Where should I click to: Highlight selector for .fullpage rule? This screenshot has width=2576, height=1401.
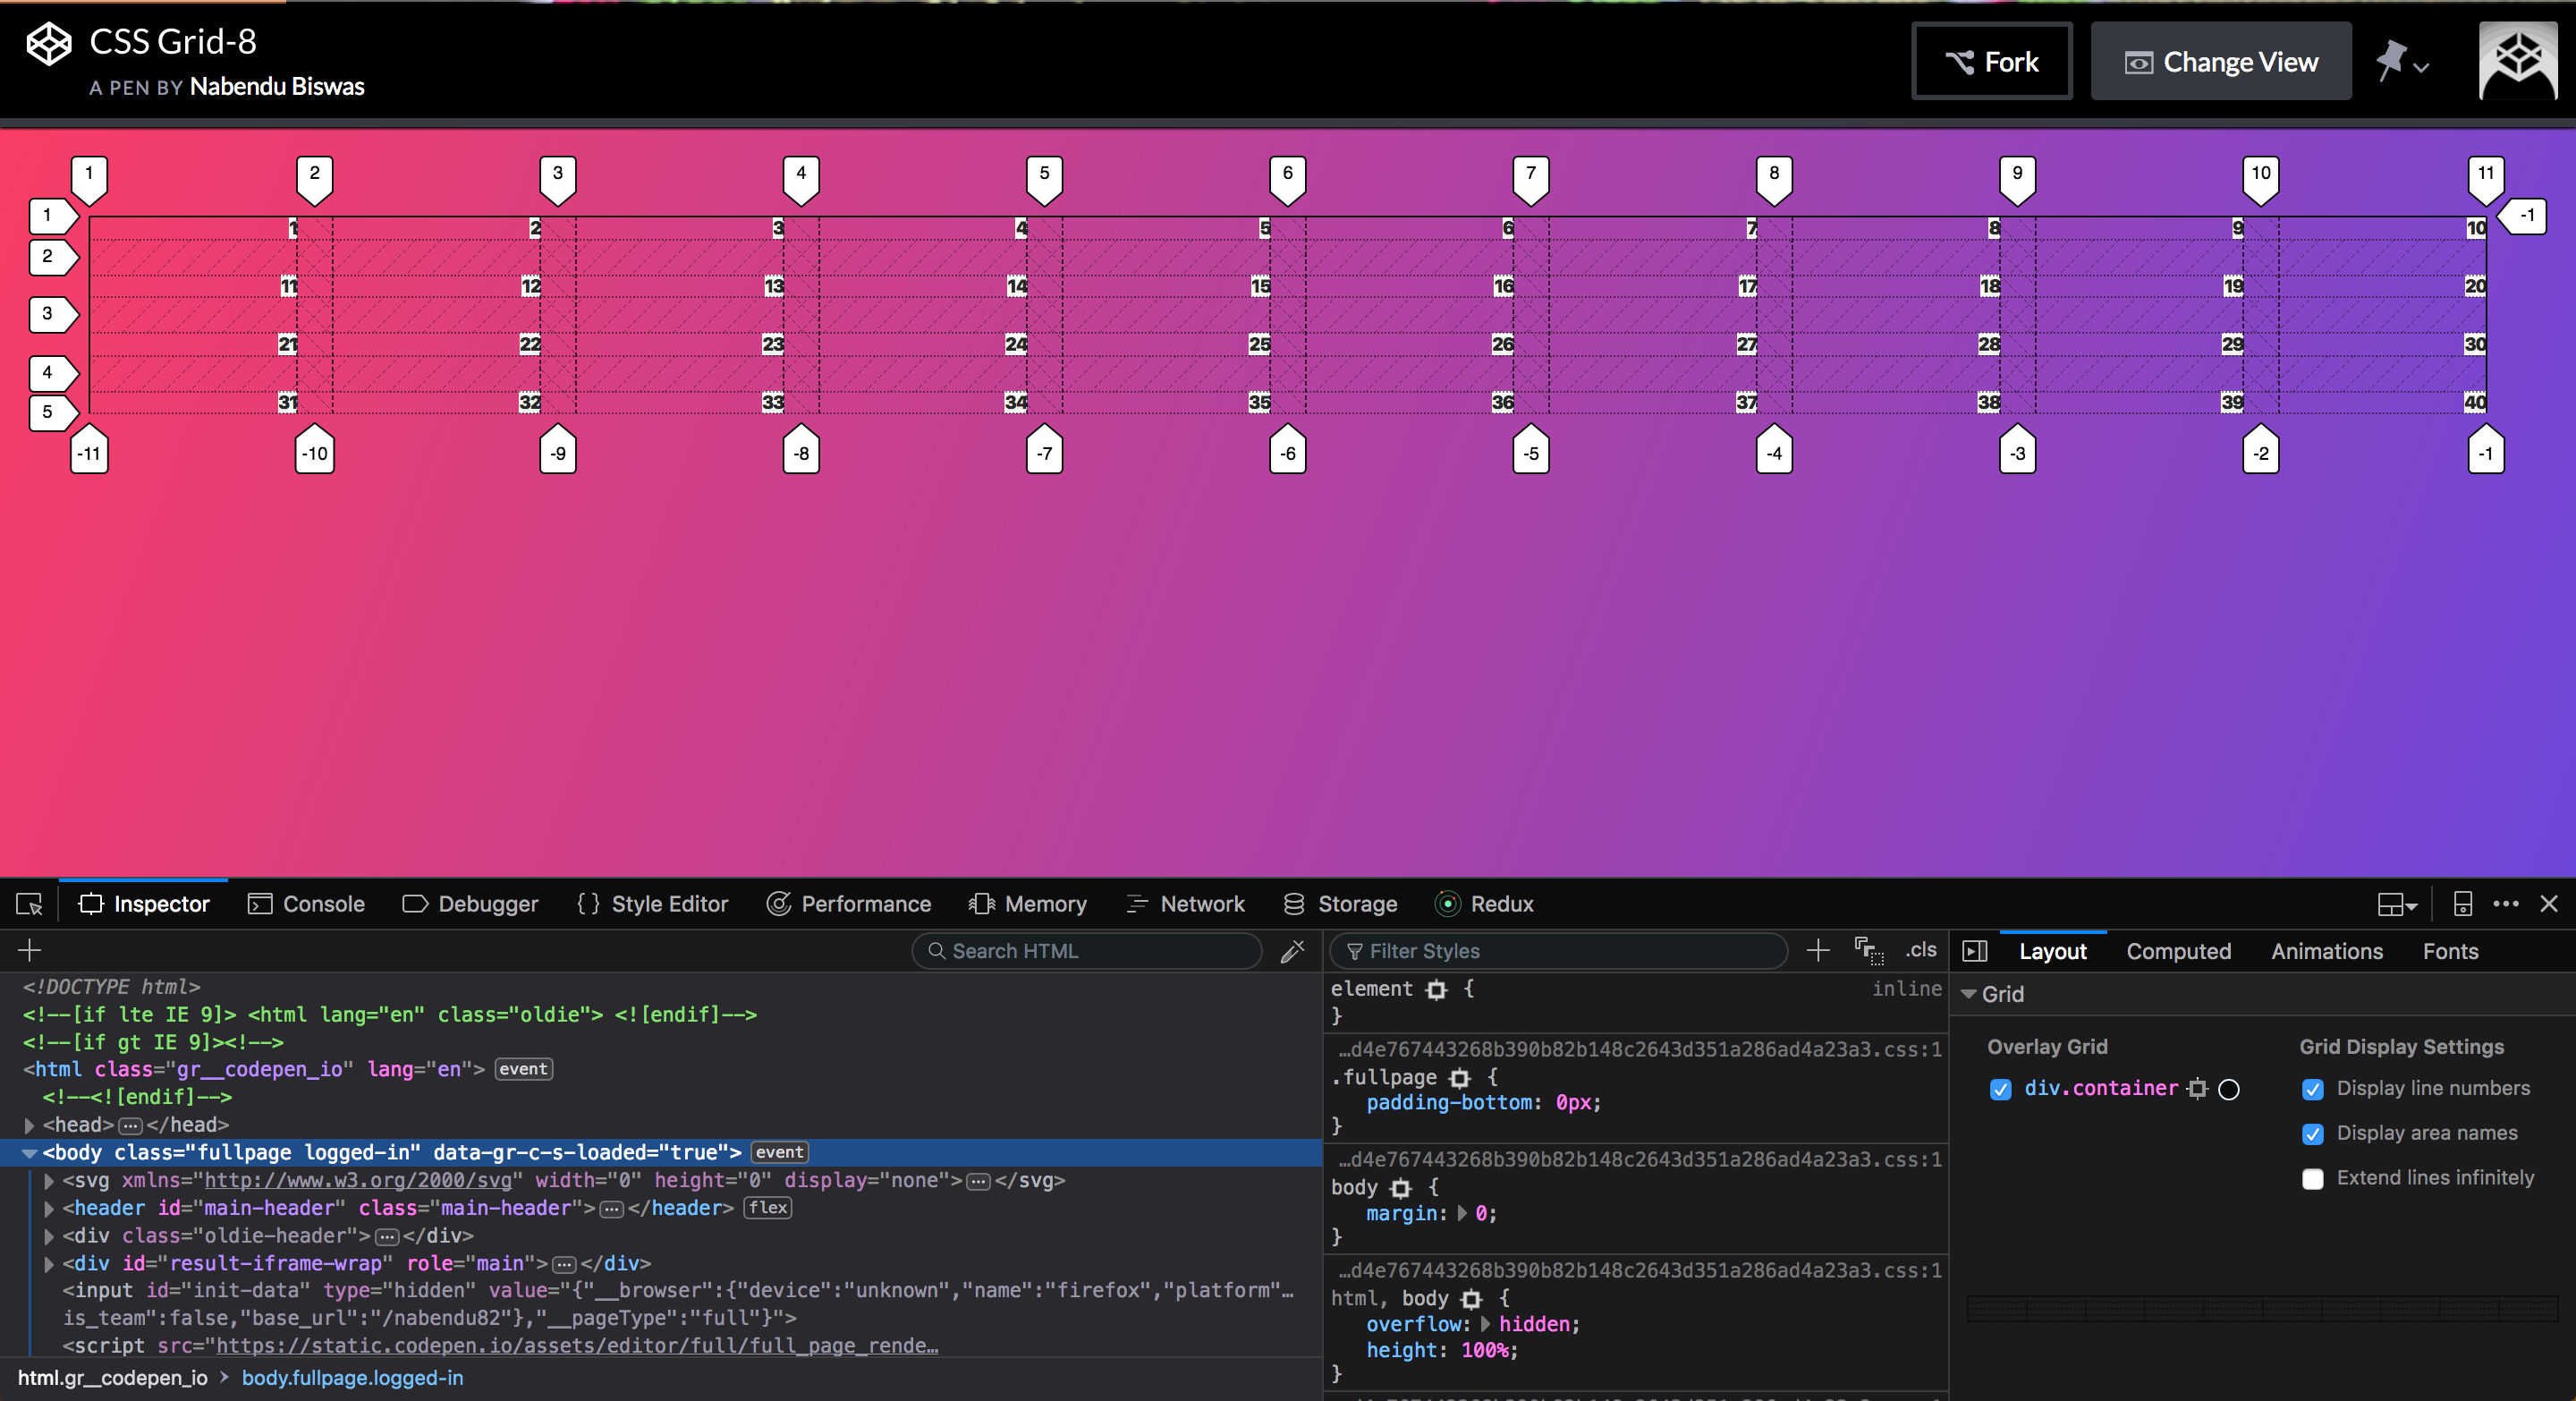[1460, 1078]
